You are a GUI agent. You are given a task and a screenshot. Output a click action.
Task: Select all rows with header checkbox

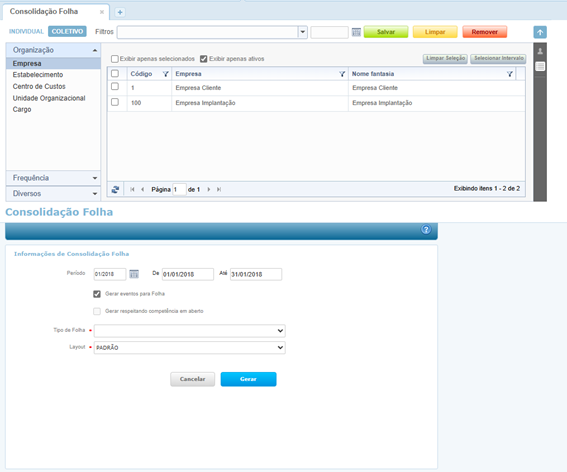tap(115, 73)
